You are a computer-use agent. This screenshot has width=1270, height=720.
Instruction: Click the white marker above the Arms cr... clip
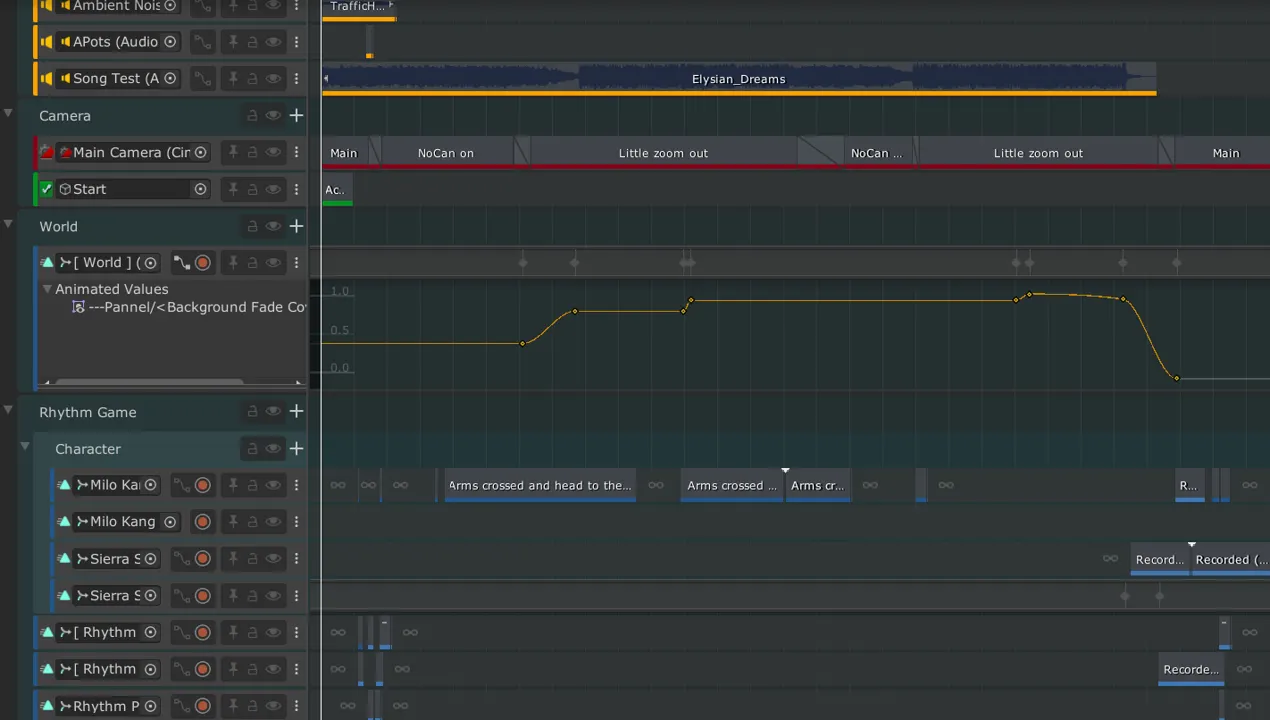[786, 470]
